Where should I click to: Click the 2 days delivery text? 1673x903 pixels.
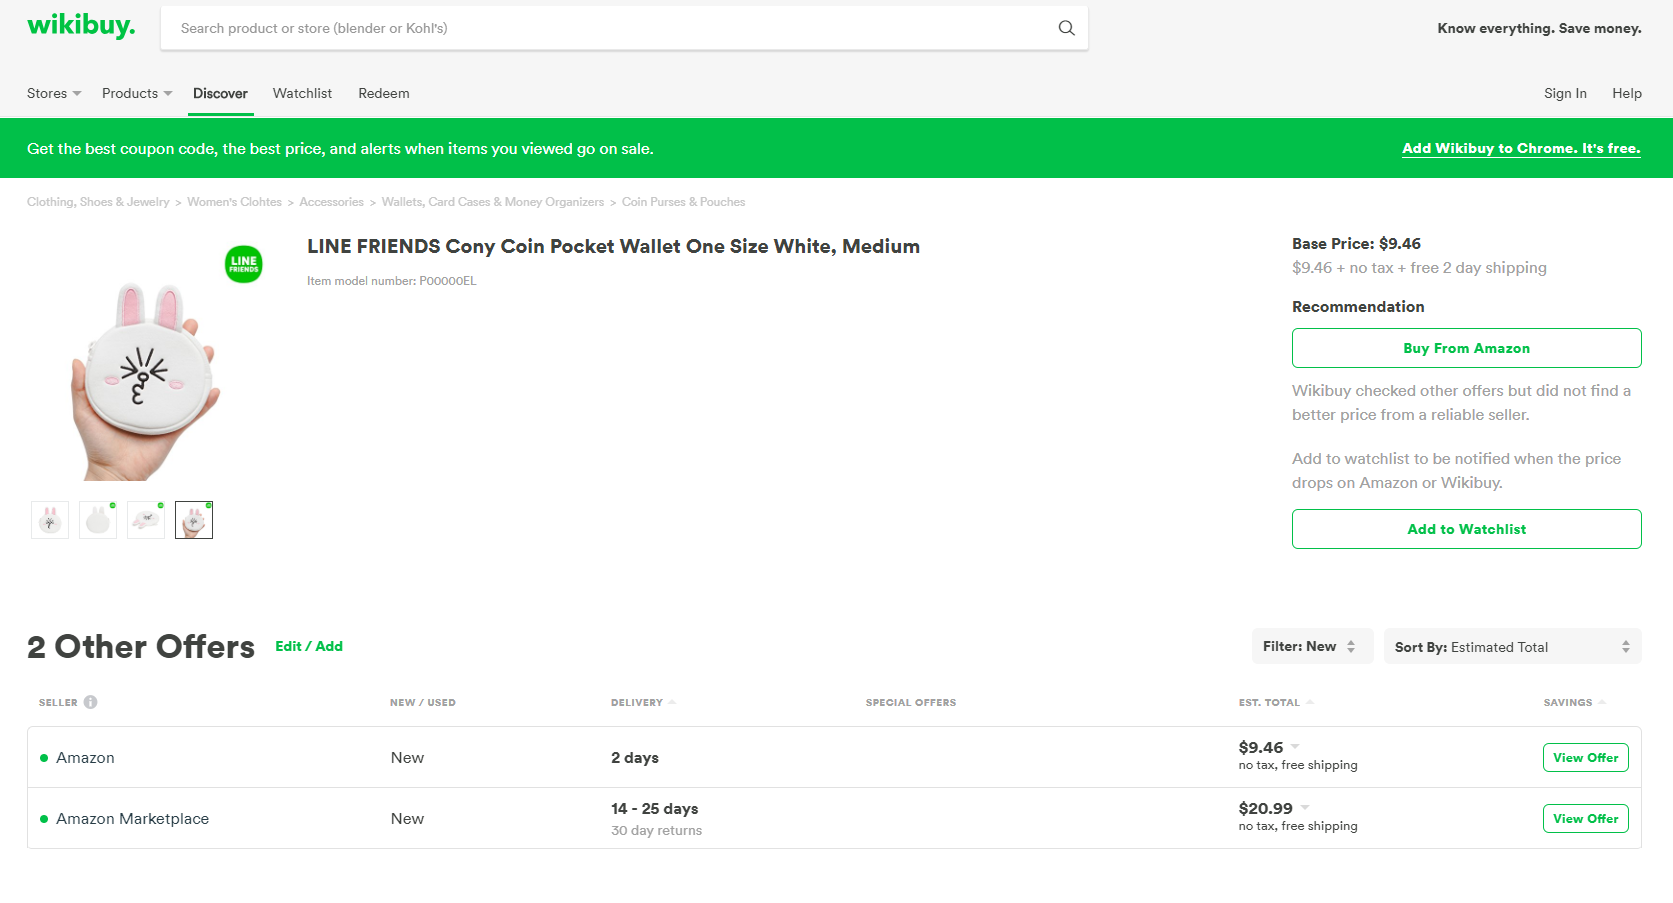tap(635, 758)
